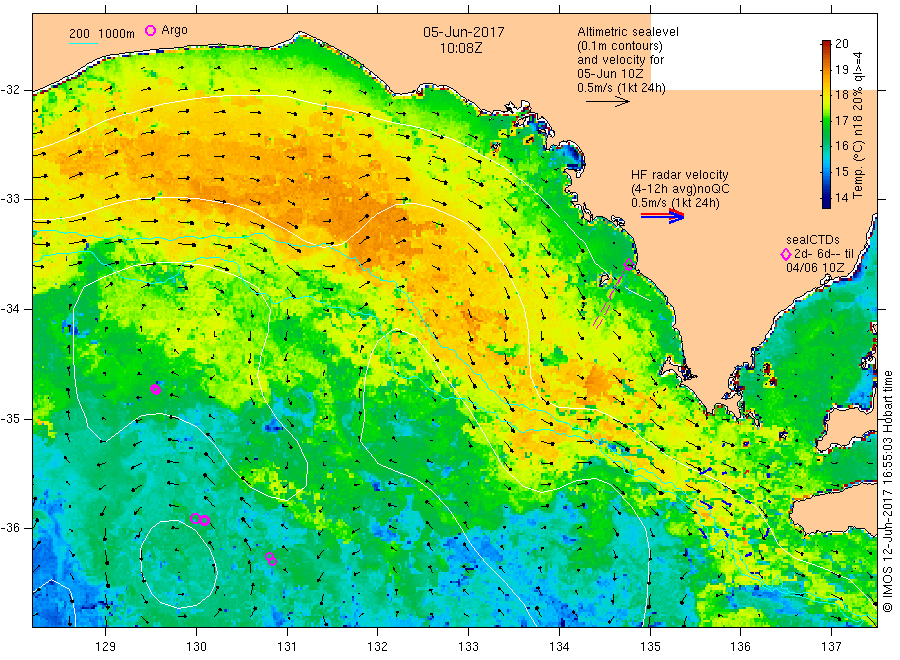Viewport: 900px width, 660px height.
Task: Click the 133 longitude axis label
Action: 468,647
